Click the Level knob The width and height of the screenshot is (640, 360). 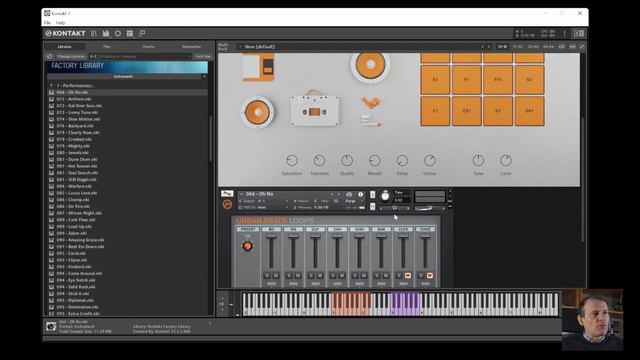click(506, 160)
